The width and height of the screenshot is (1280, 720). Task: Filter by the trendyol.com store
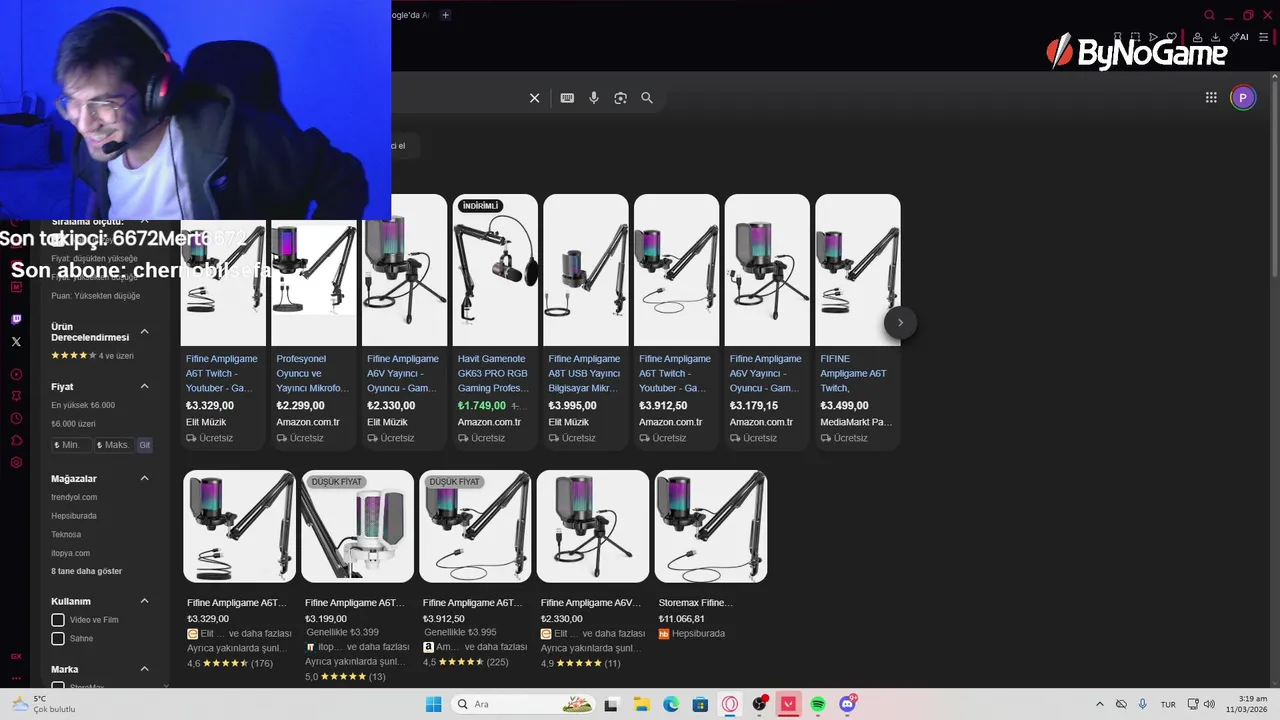pos(74,497)
